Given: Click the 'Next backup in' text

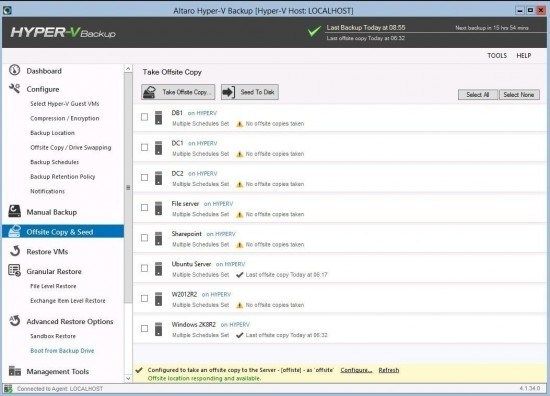Looking at the screenshot, I should click(x=492, y=28).
